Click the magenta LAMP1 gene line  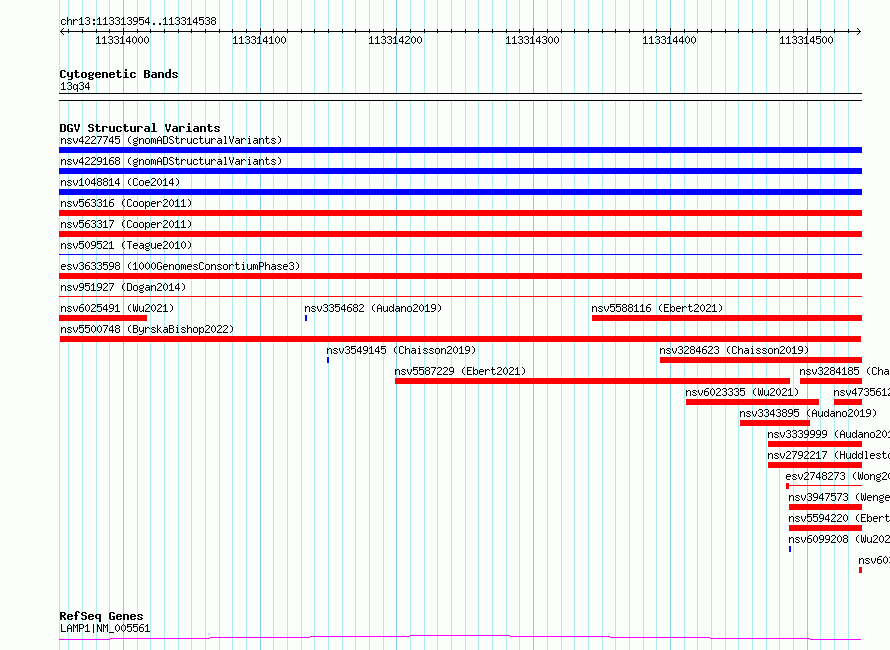click(460, 637)
